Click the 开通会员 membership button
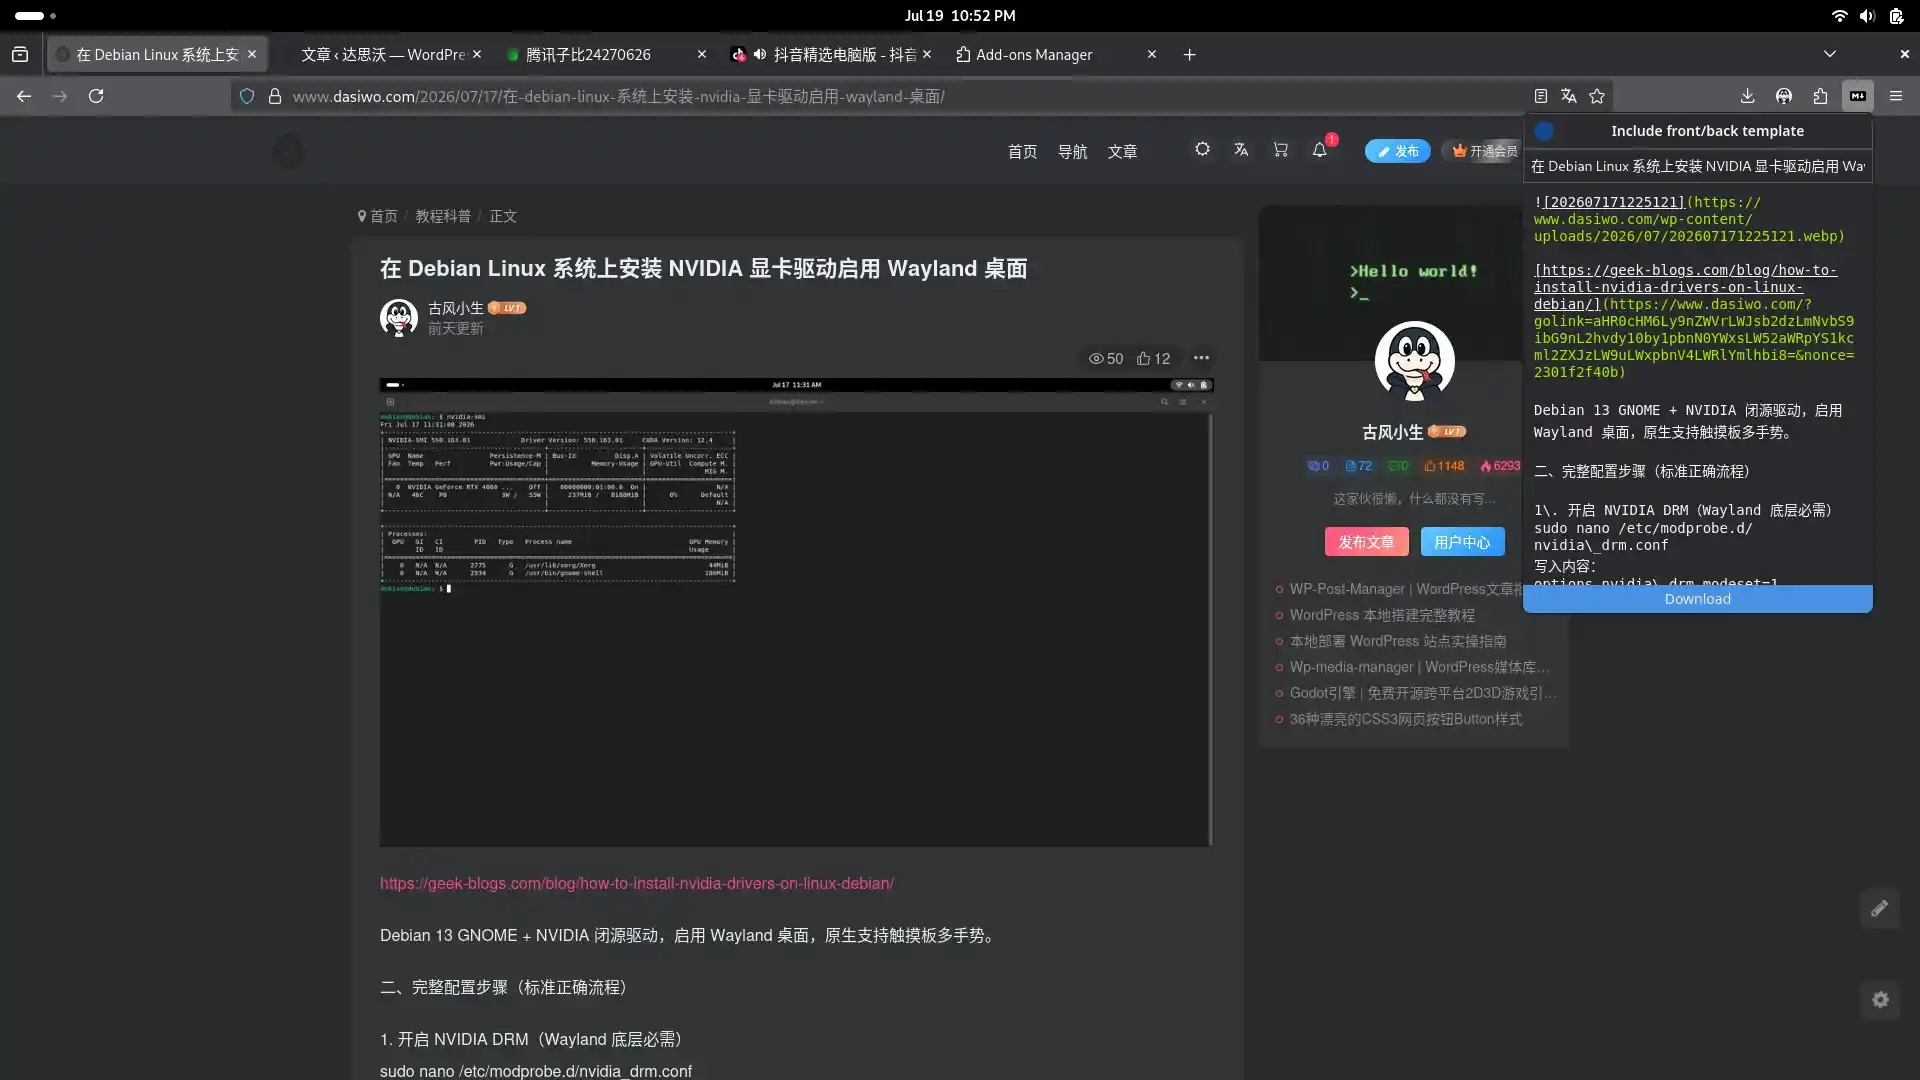This screenshot has height=1080, width=1920. coord(1484,151)
